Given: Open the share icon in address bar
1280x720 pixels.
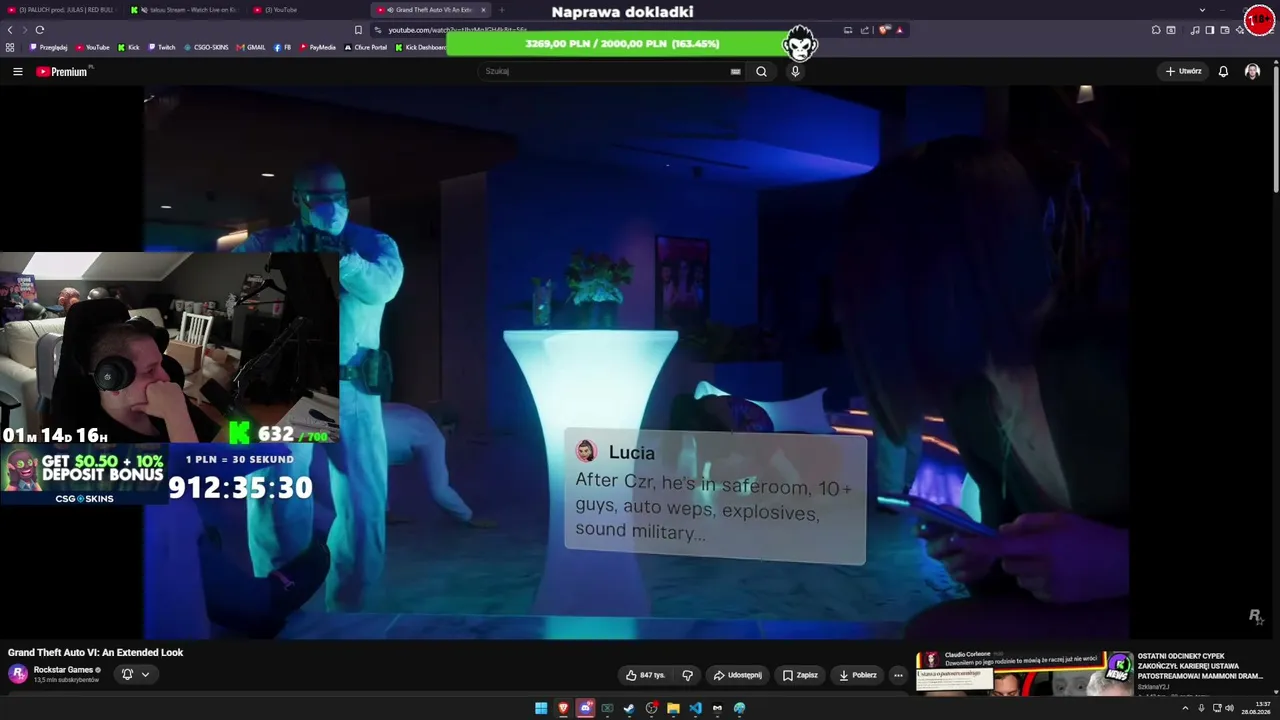Looking at the screenshot, I should (865, 30).
